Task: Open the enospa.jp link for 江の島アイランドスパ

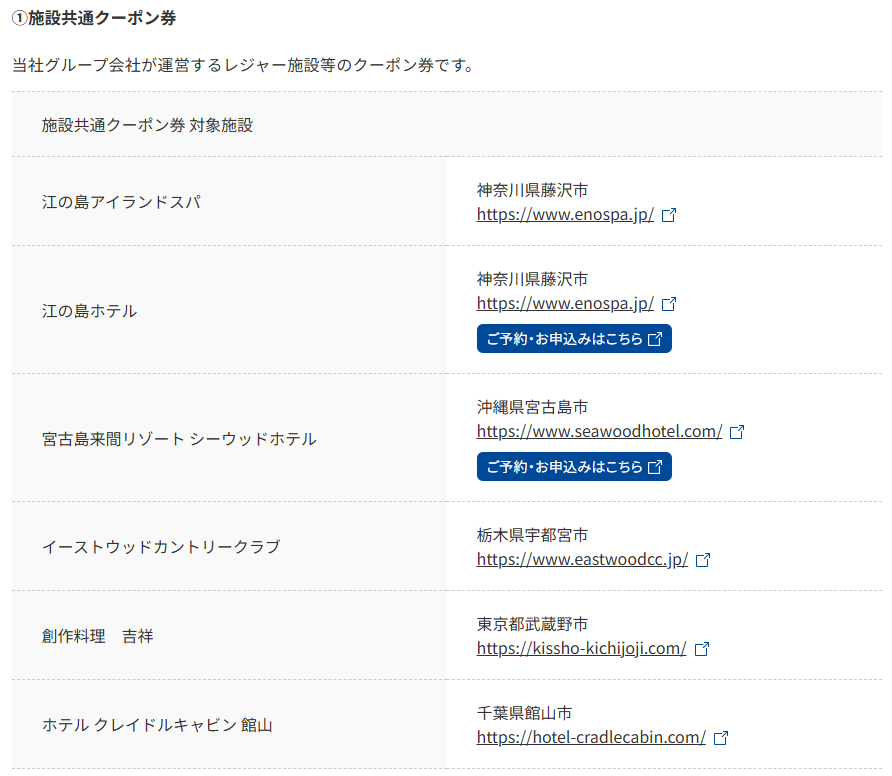Action: click(565, 215)
